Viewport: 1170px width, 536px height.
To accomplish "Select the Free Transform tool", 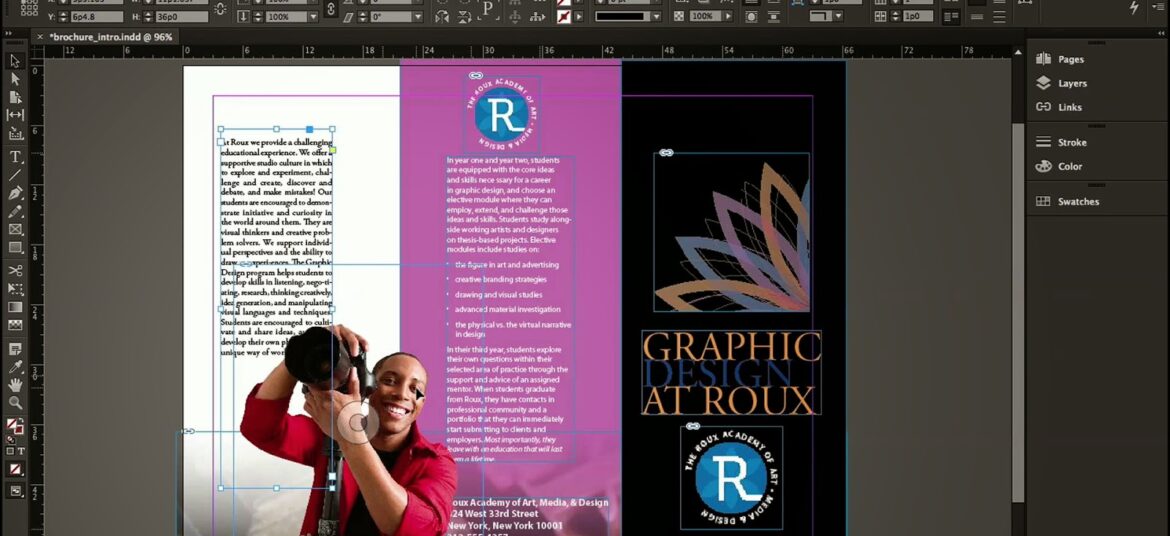I will coord(15,288).
